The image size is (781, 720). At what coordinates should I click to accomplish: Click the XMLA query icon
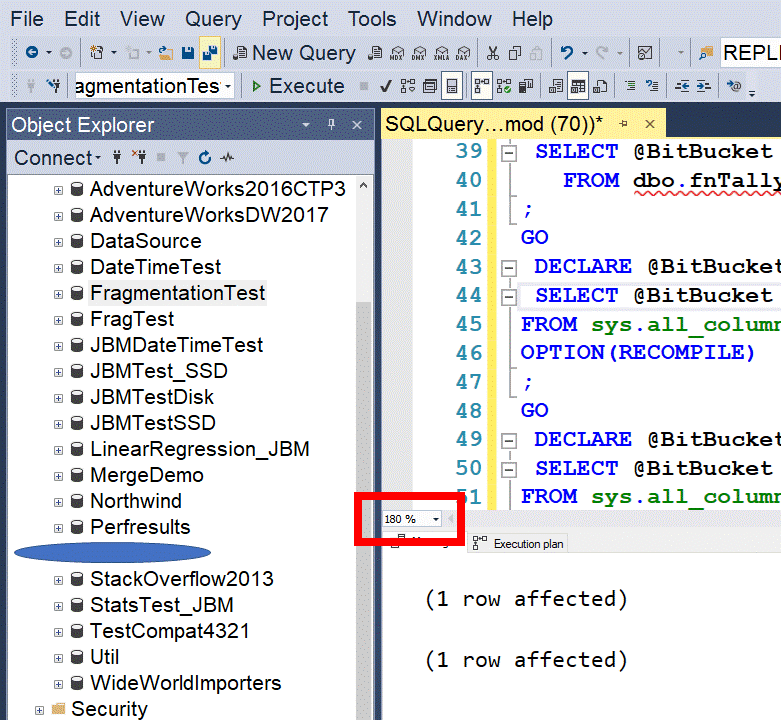[x=441, y=53]
